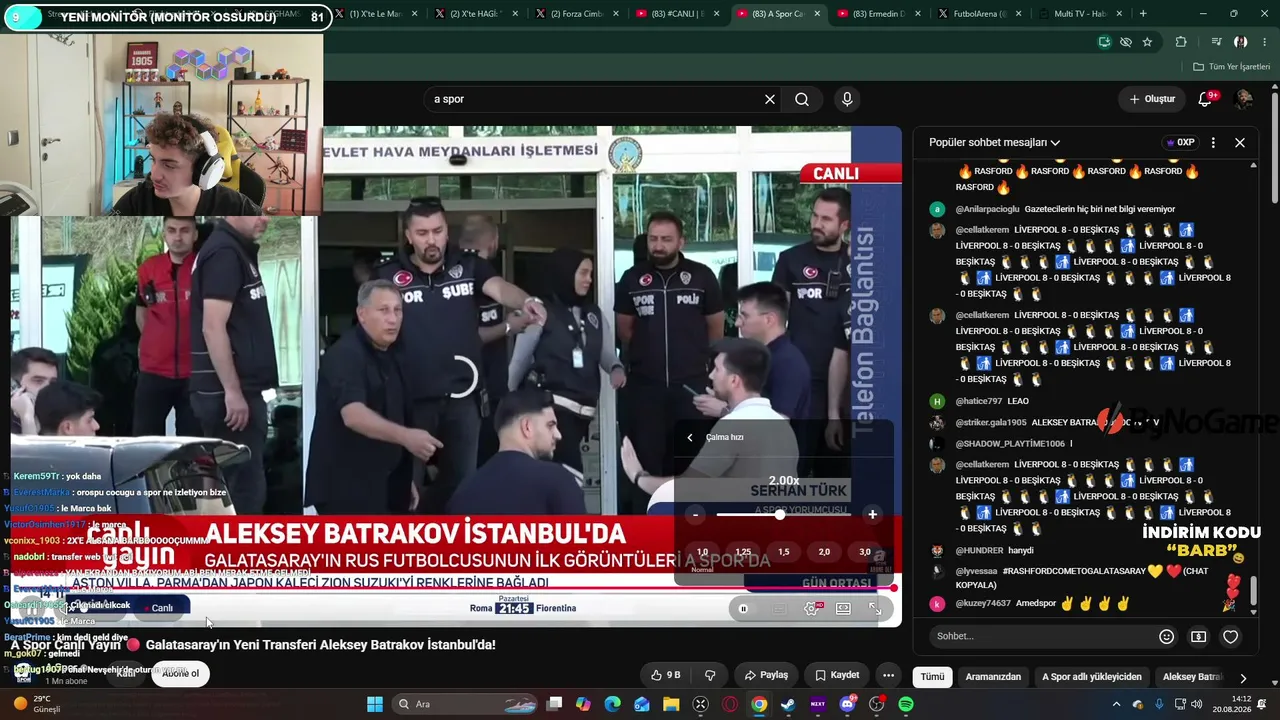Expand the Popüler sohbet mesajları dropdown
Viewport: 1280px width, 720px height.
point(994,142)
